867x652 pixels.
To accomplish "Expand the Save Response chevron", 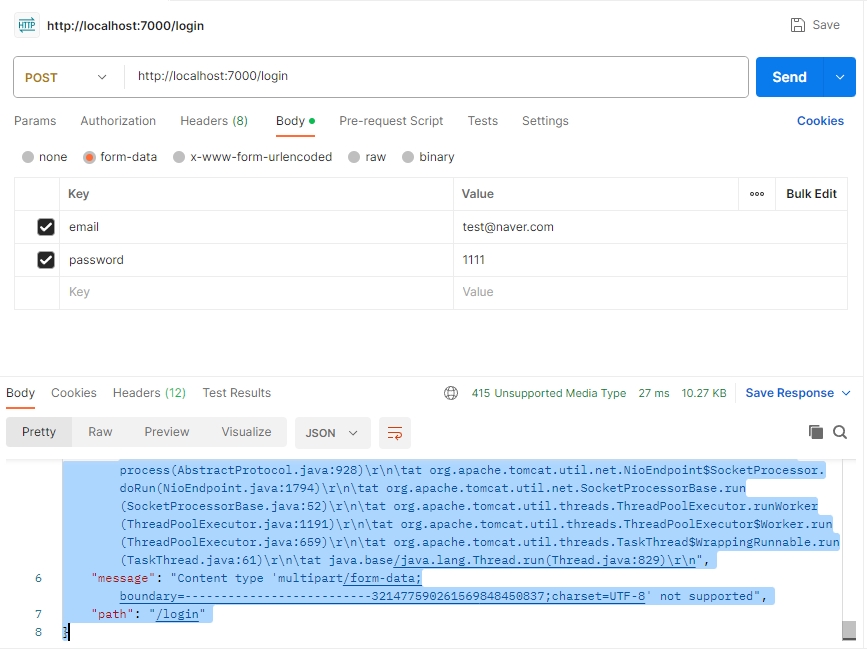I will pyautogui.click(x=846, y=393).
